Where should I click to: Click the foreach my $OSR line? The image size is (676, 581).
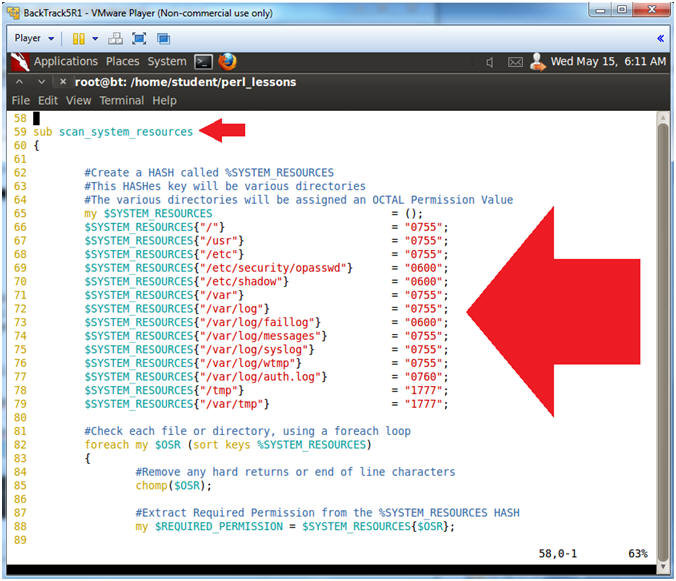coord(228,445)
